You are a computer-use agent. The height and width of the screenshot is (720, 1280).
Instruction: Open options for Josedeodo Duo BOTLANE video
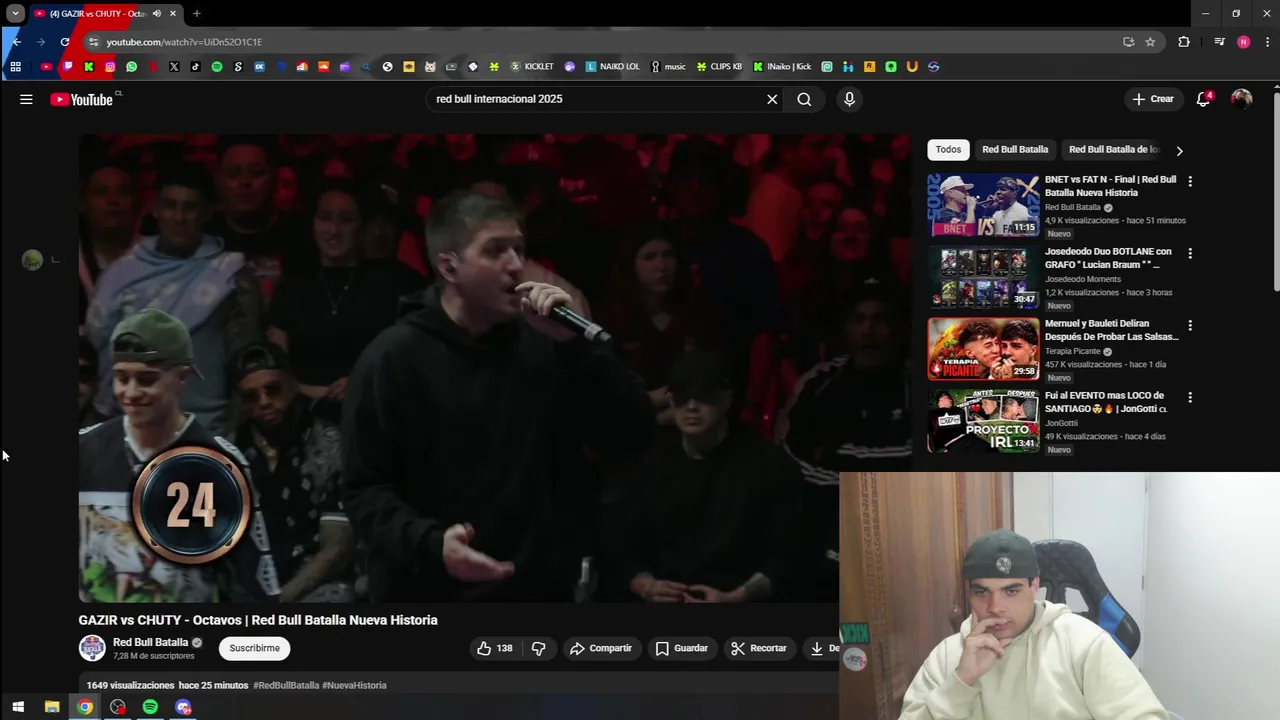(1190, 253)
